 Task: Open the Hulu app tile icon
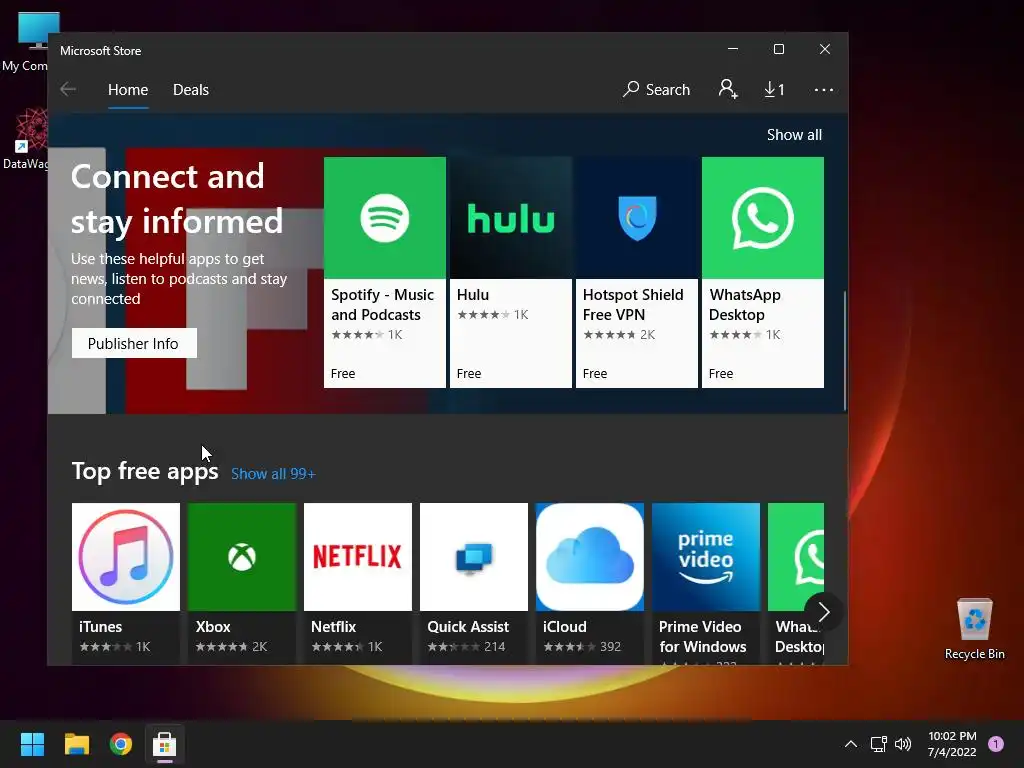click(x=511, y=217)
